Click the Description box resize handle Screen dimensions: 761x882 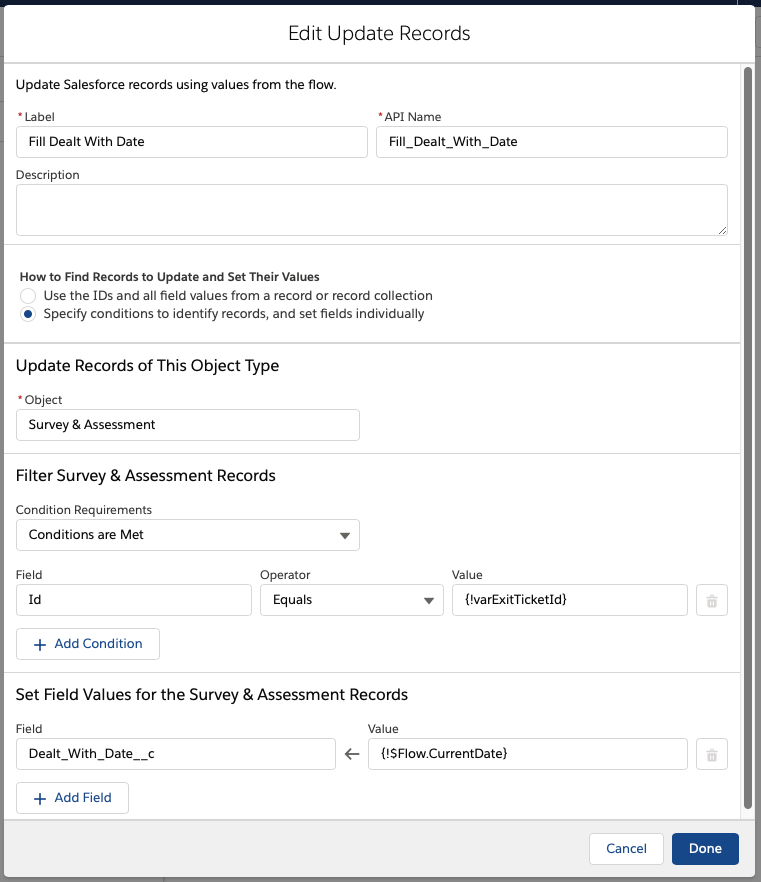pyautogui.click(x=722, y=230)
